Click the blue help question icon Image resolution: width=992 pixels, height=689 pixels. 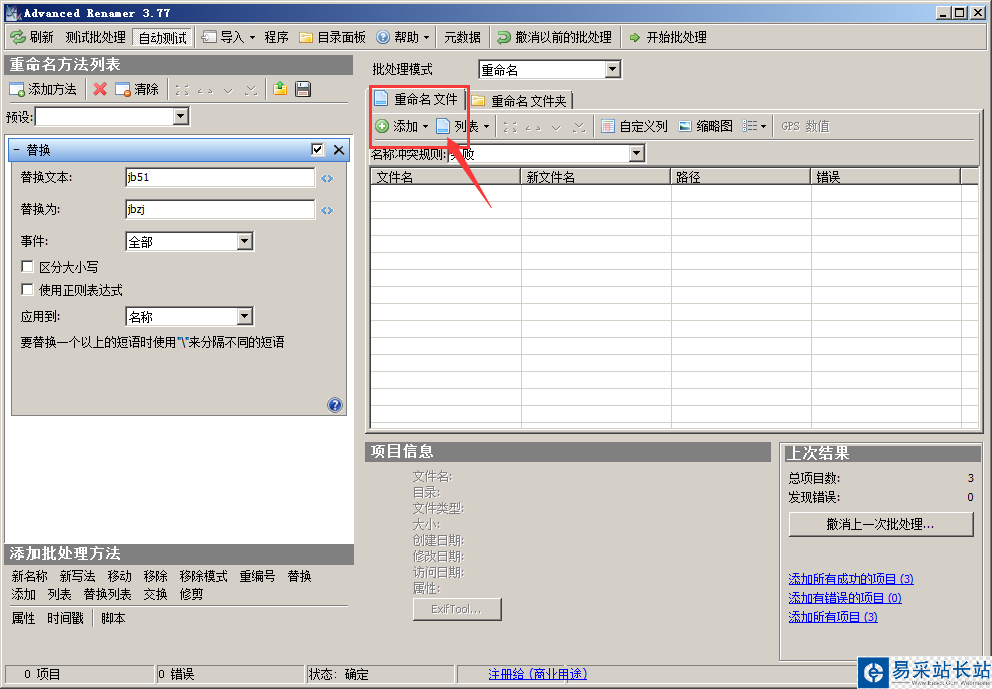tap(335, 405)
